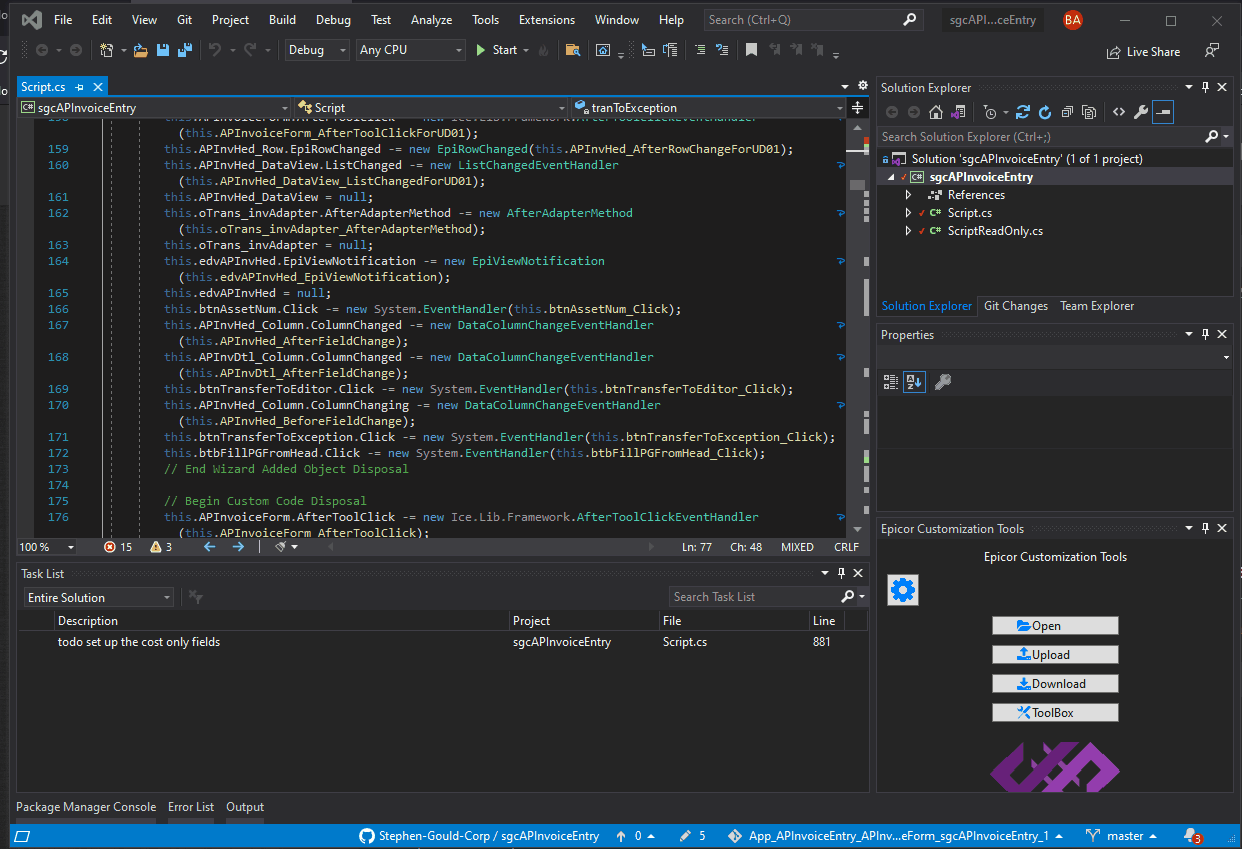The width and height of the screenshot is (1242, 849).
Task: Toggle Preview Selected Items in Solution Explorer
Action: coord(1163,112)
